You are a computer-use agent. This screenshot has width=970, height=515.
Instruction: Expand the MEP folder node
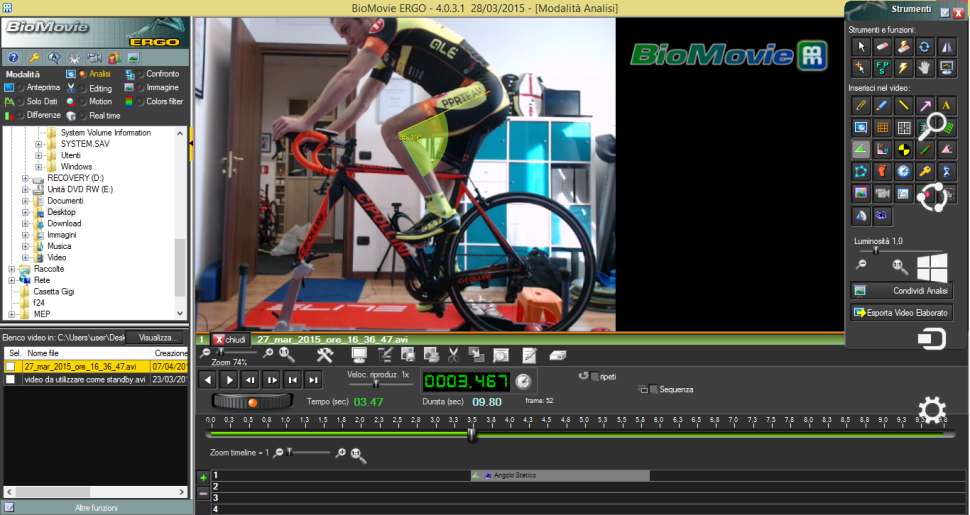pos(12,314)
